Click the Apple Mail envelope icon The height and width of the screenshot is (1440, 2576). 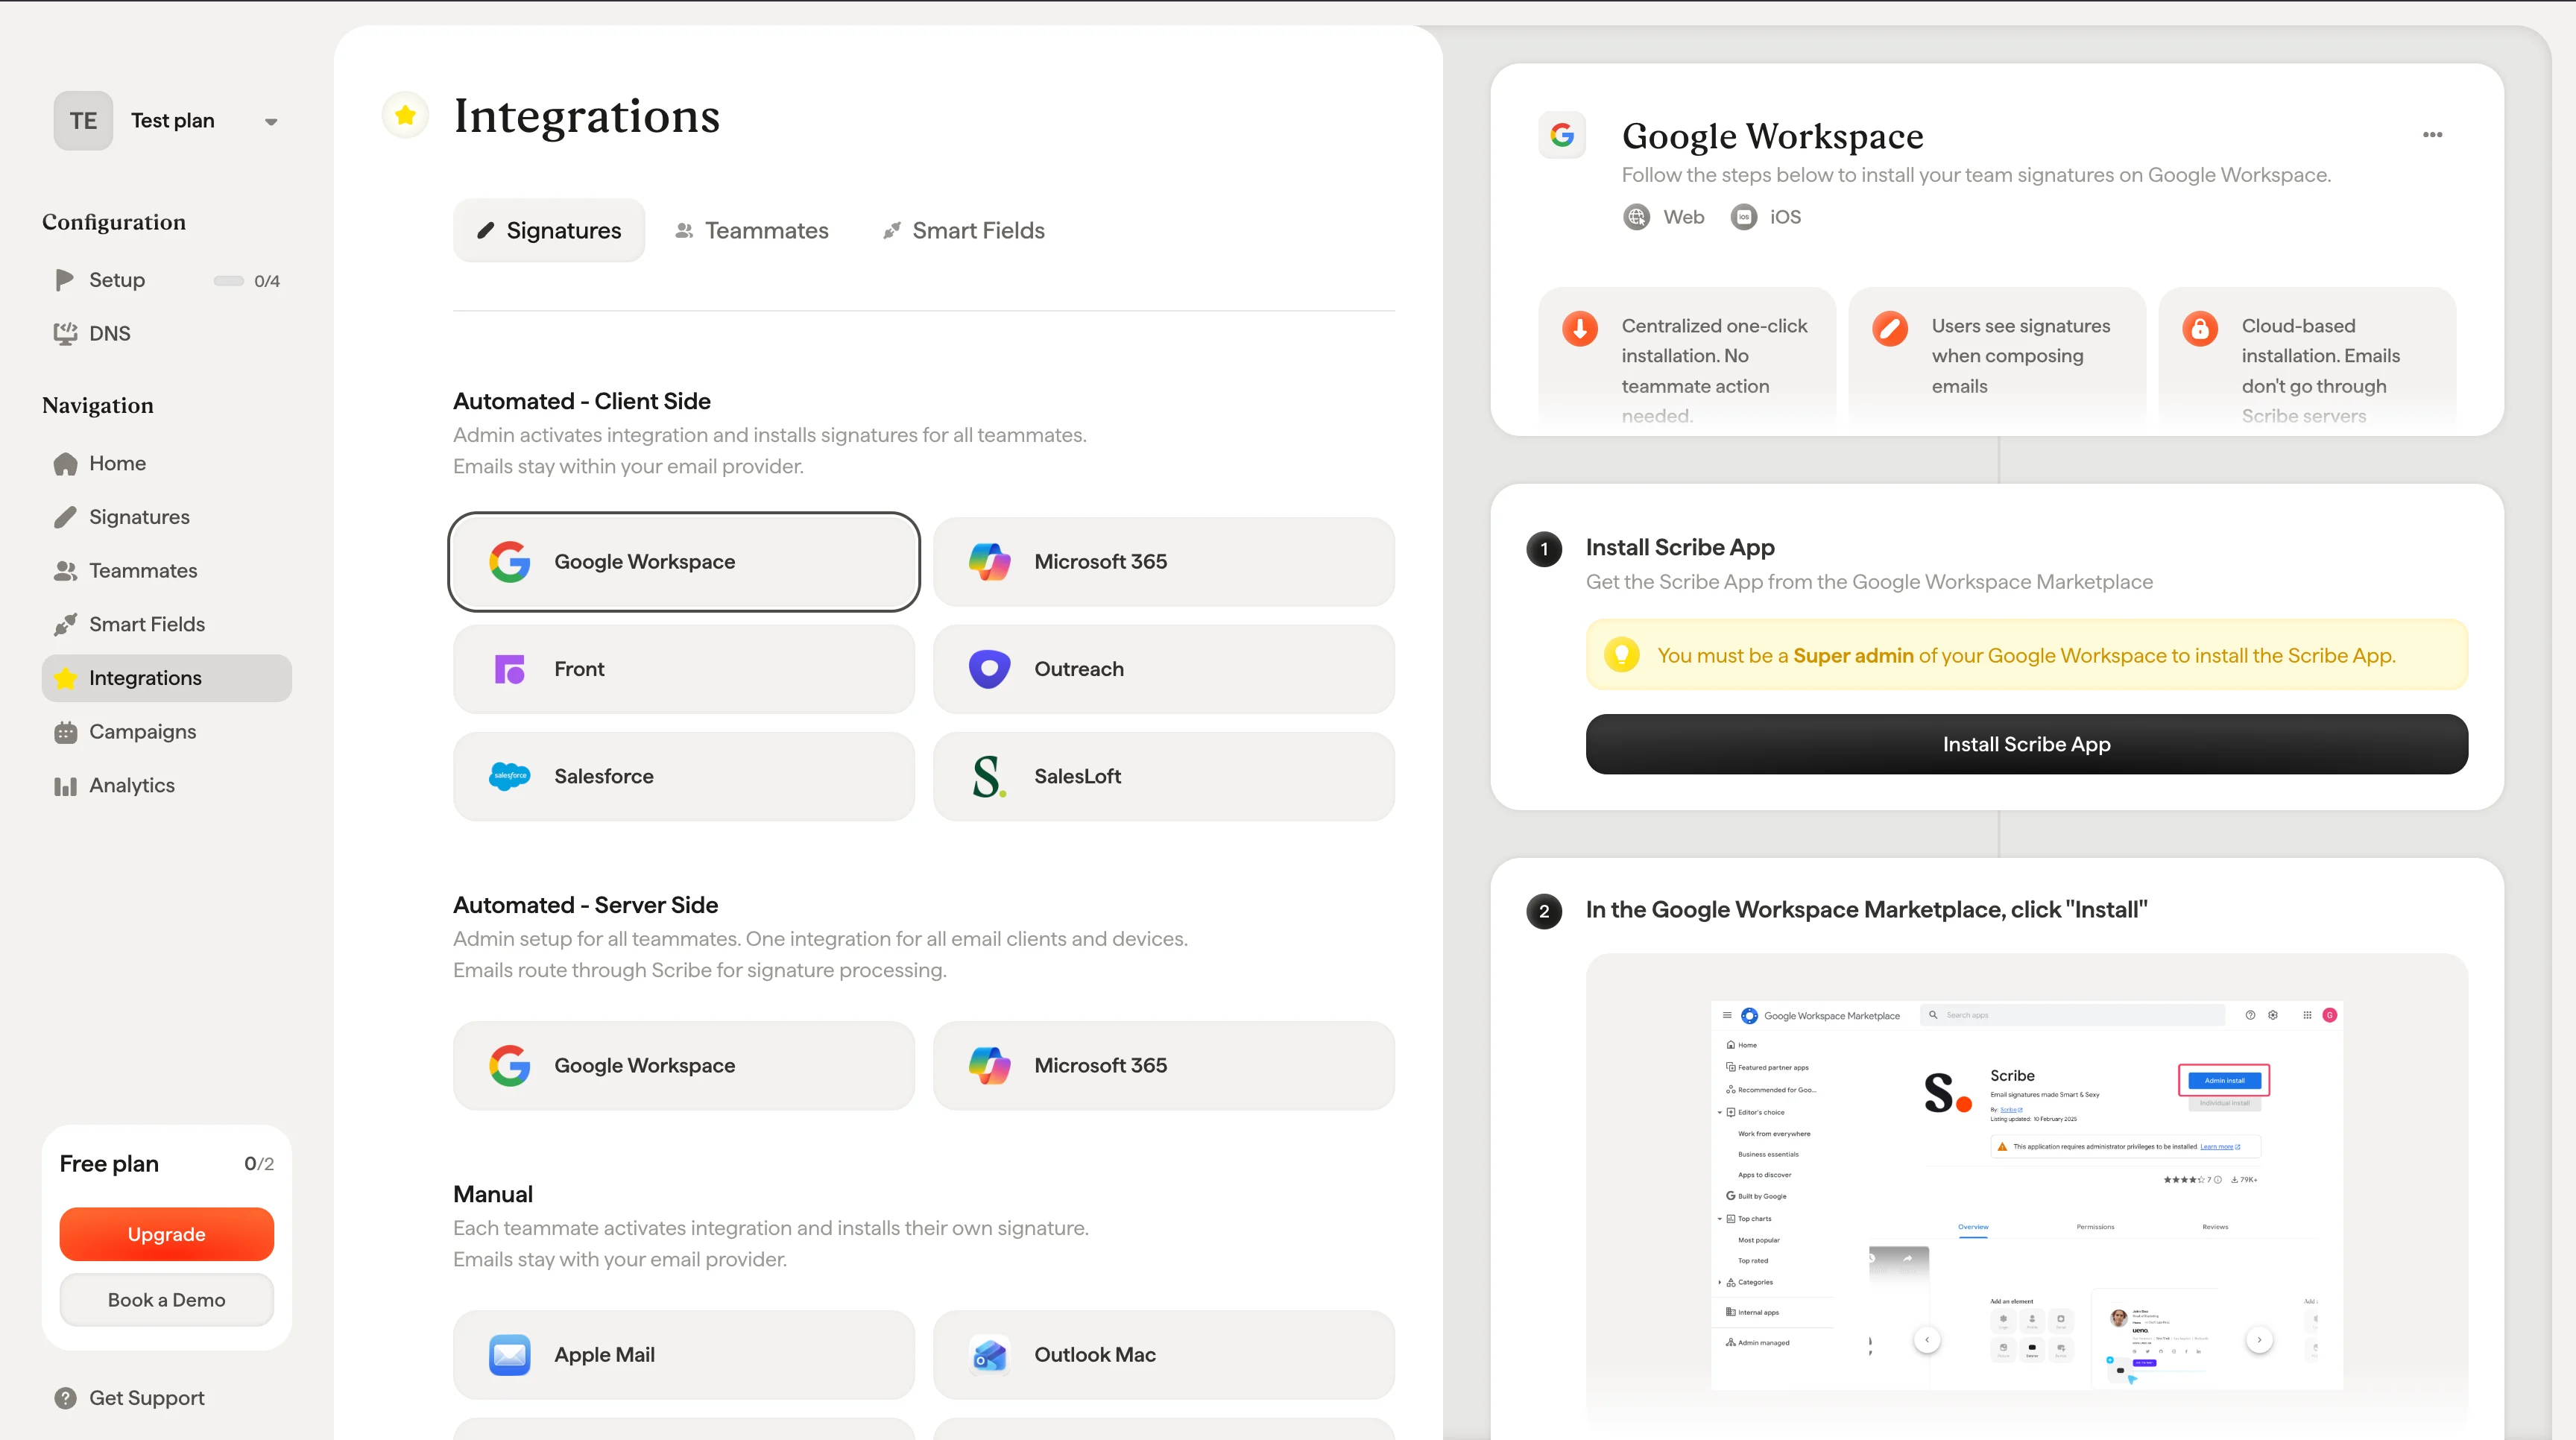[510, 1355]
